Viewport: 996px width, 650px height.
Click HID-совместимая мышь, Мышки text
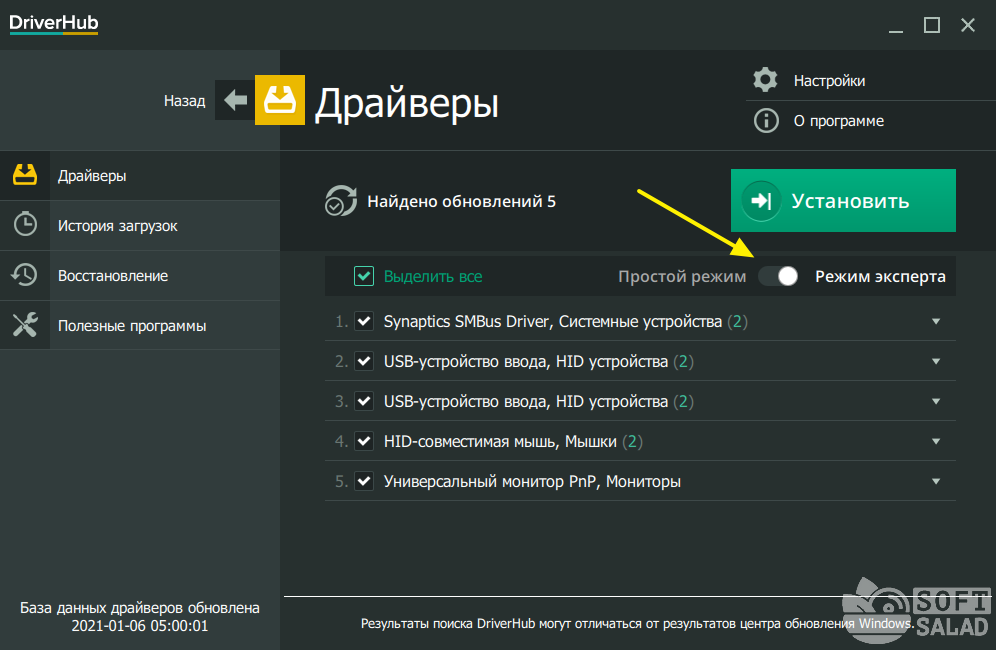pos(513,442)
